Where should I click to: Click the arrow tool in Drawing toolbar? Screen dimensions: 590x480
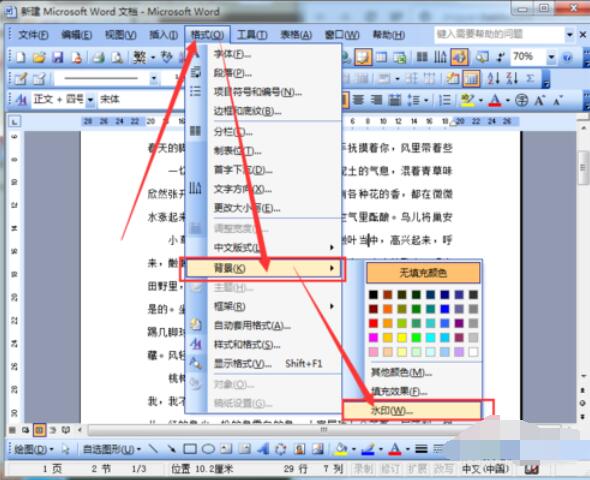coord(171,448)
